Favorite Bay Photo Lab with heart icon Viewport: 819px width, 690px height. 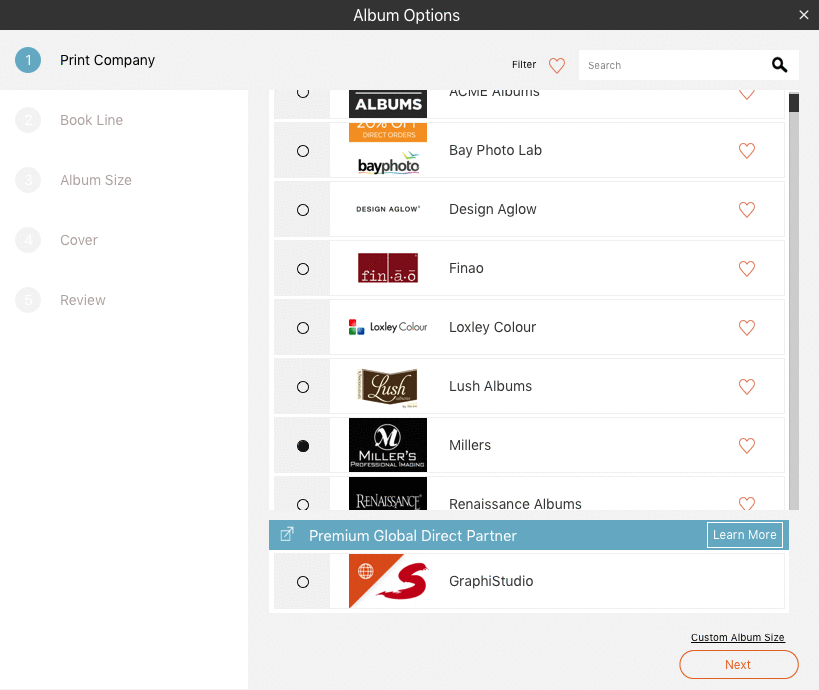point(747,150)
